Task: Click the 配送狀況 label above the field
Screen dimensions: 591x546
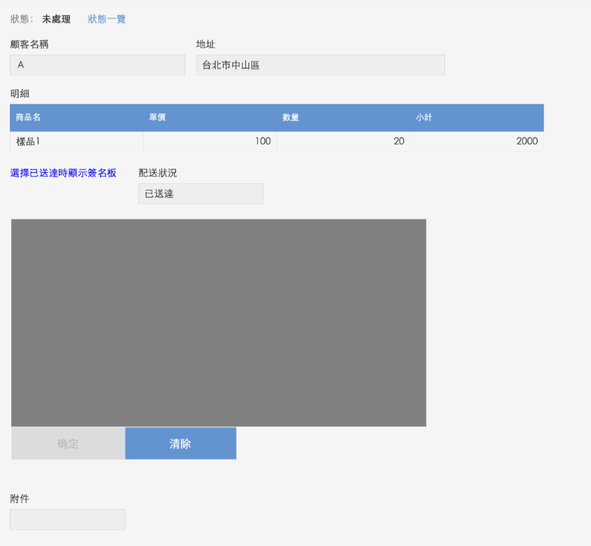Action: click(158, 173)
